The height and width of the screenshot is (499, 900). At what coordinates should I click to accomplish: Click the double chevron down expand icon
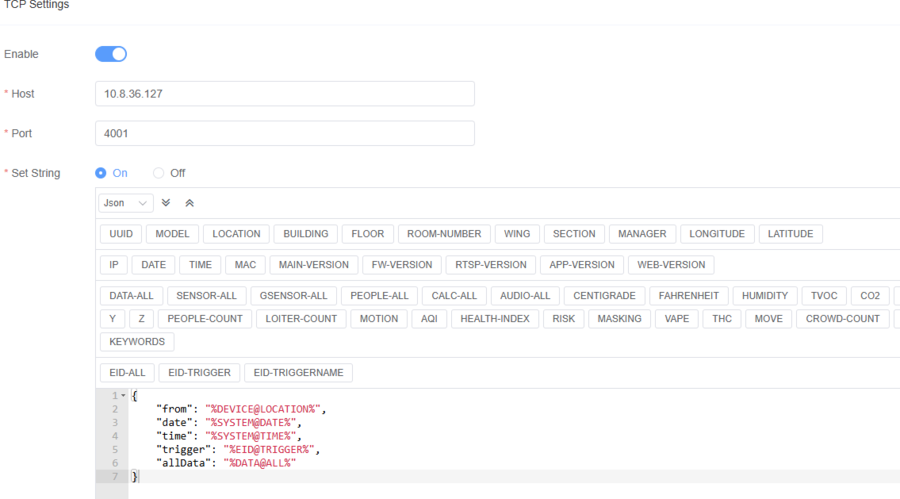166,203
